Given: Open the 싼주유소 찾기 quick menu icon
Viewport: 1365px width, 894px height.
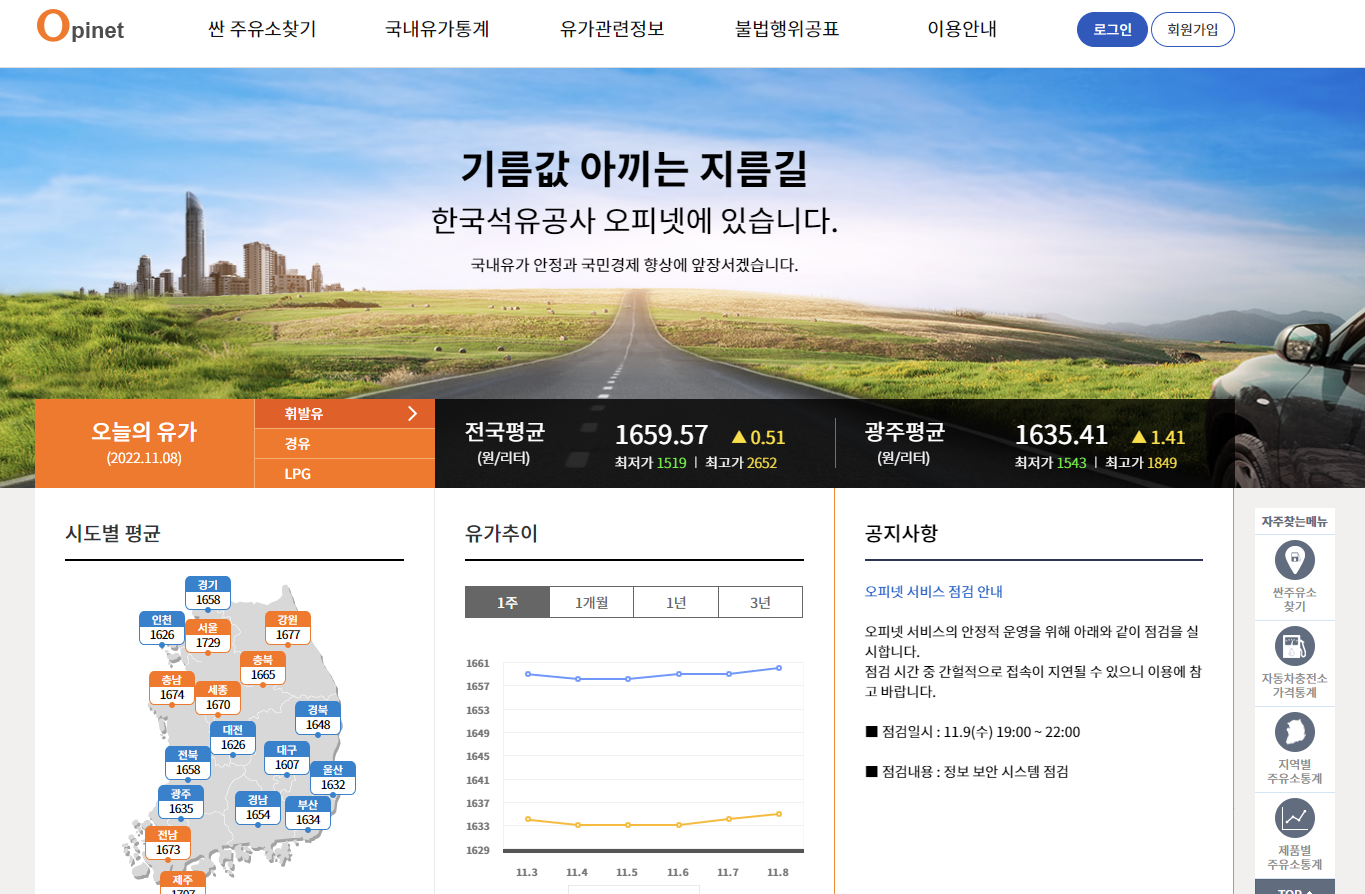Looking at the screenshot, I should pyautogui.click(x=1295, y=559).
